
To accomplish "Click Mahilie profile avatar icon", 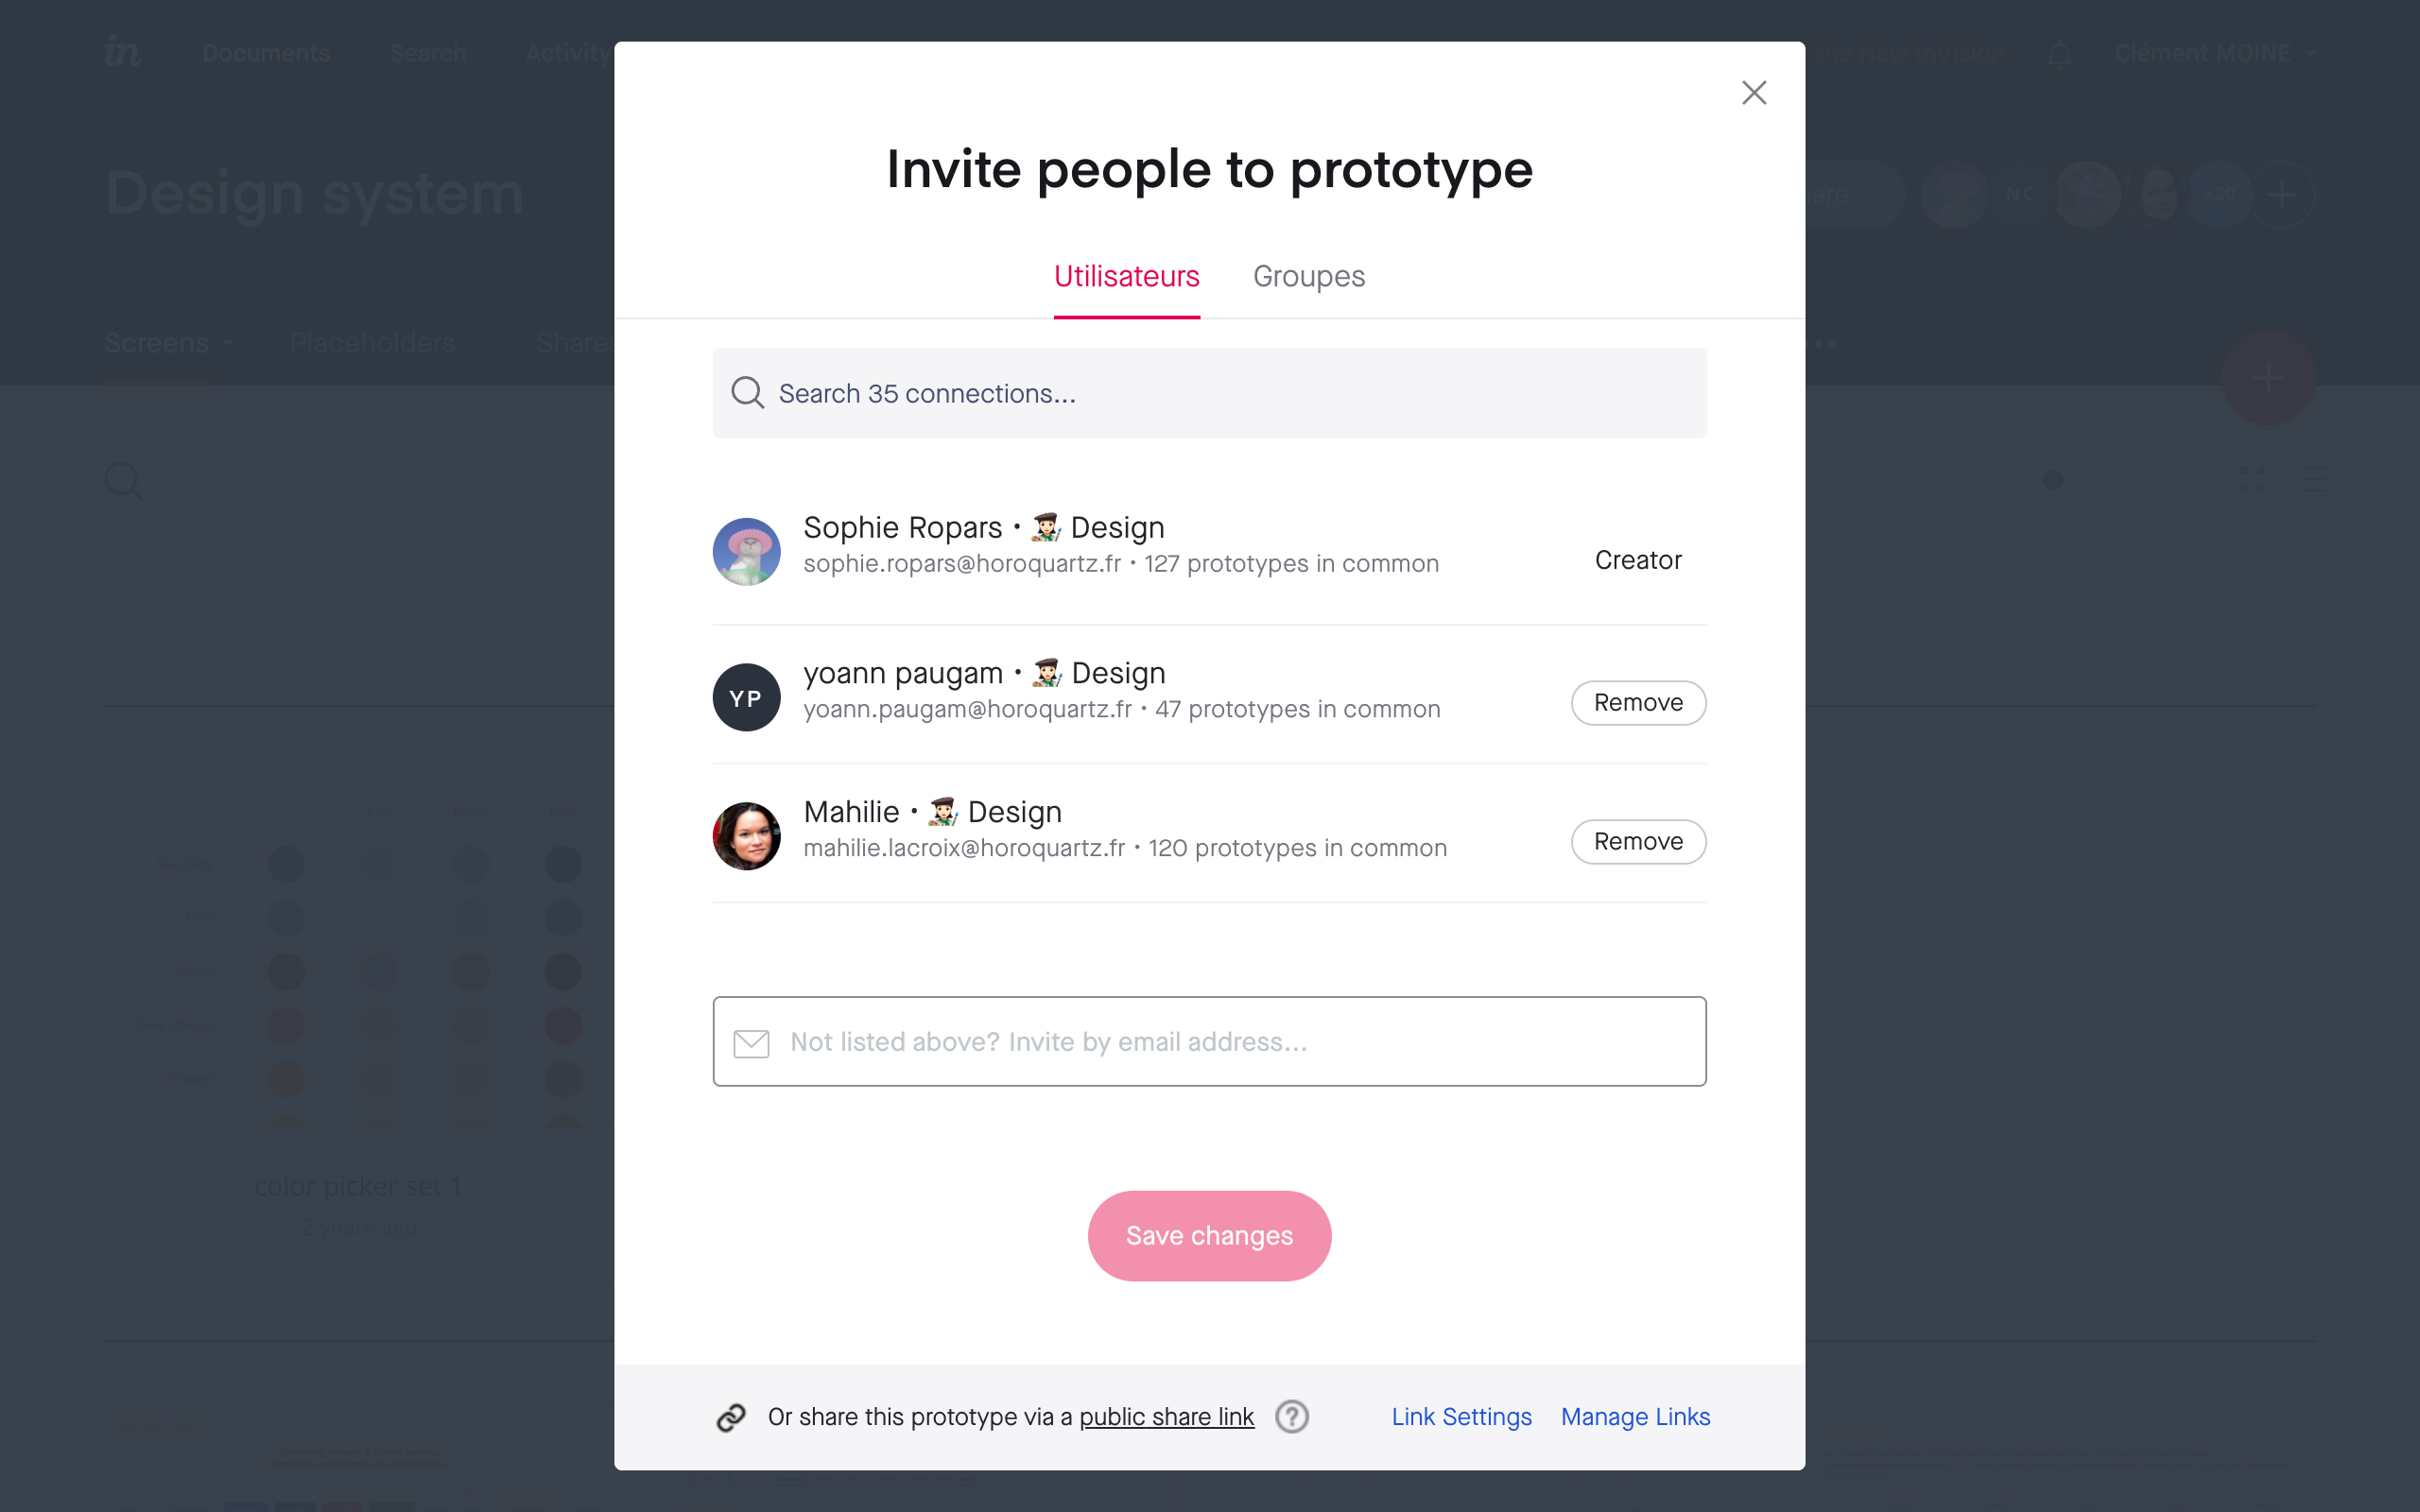I will click(748, 833).
